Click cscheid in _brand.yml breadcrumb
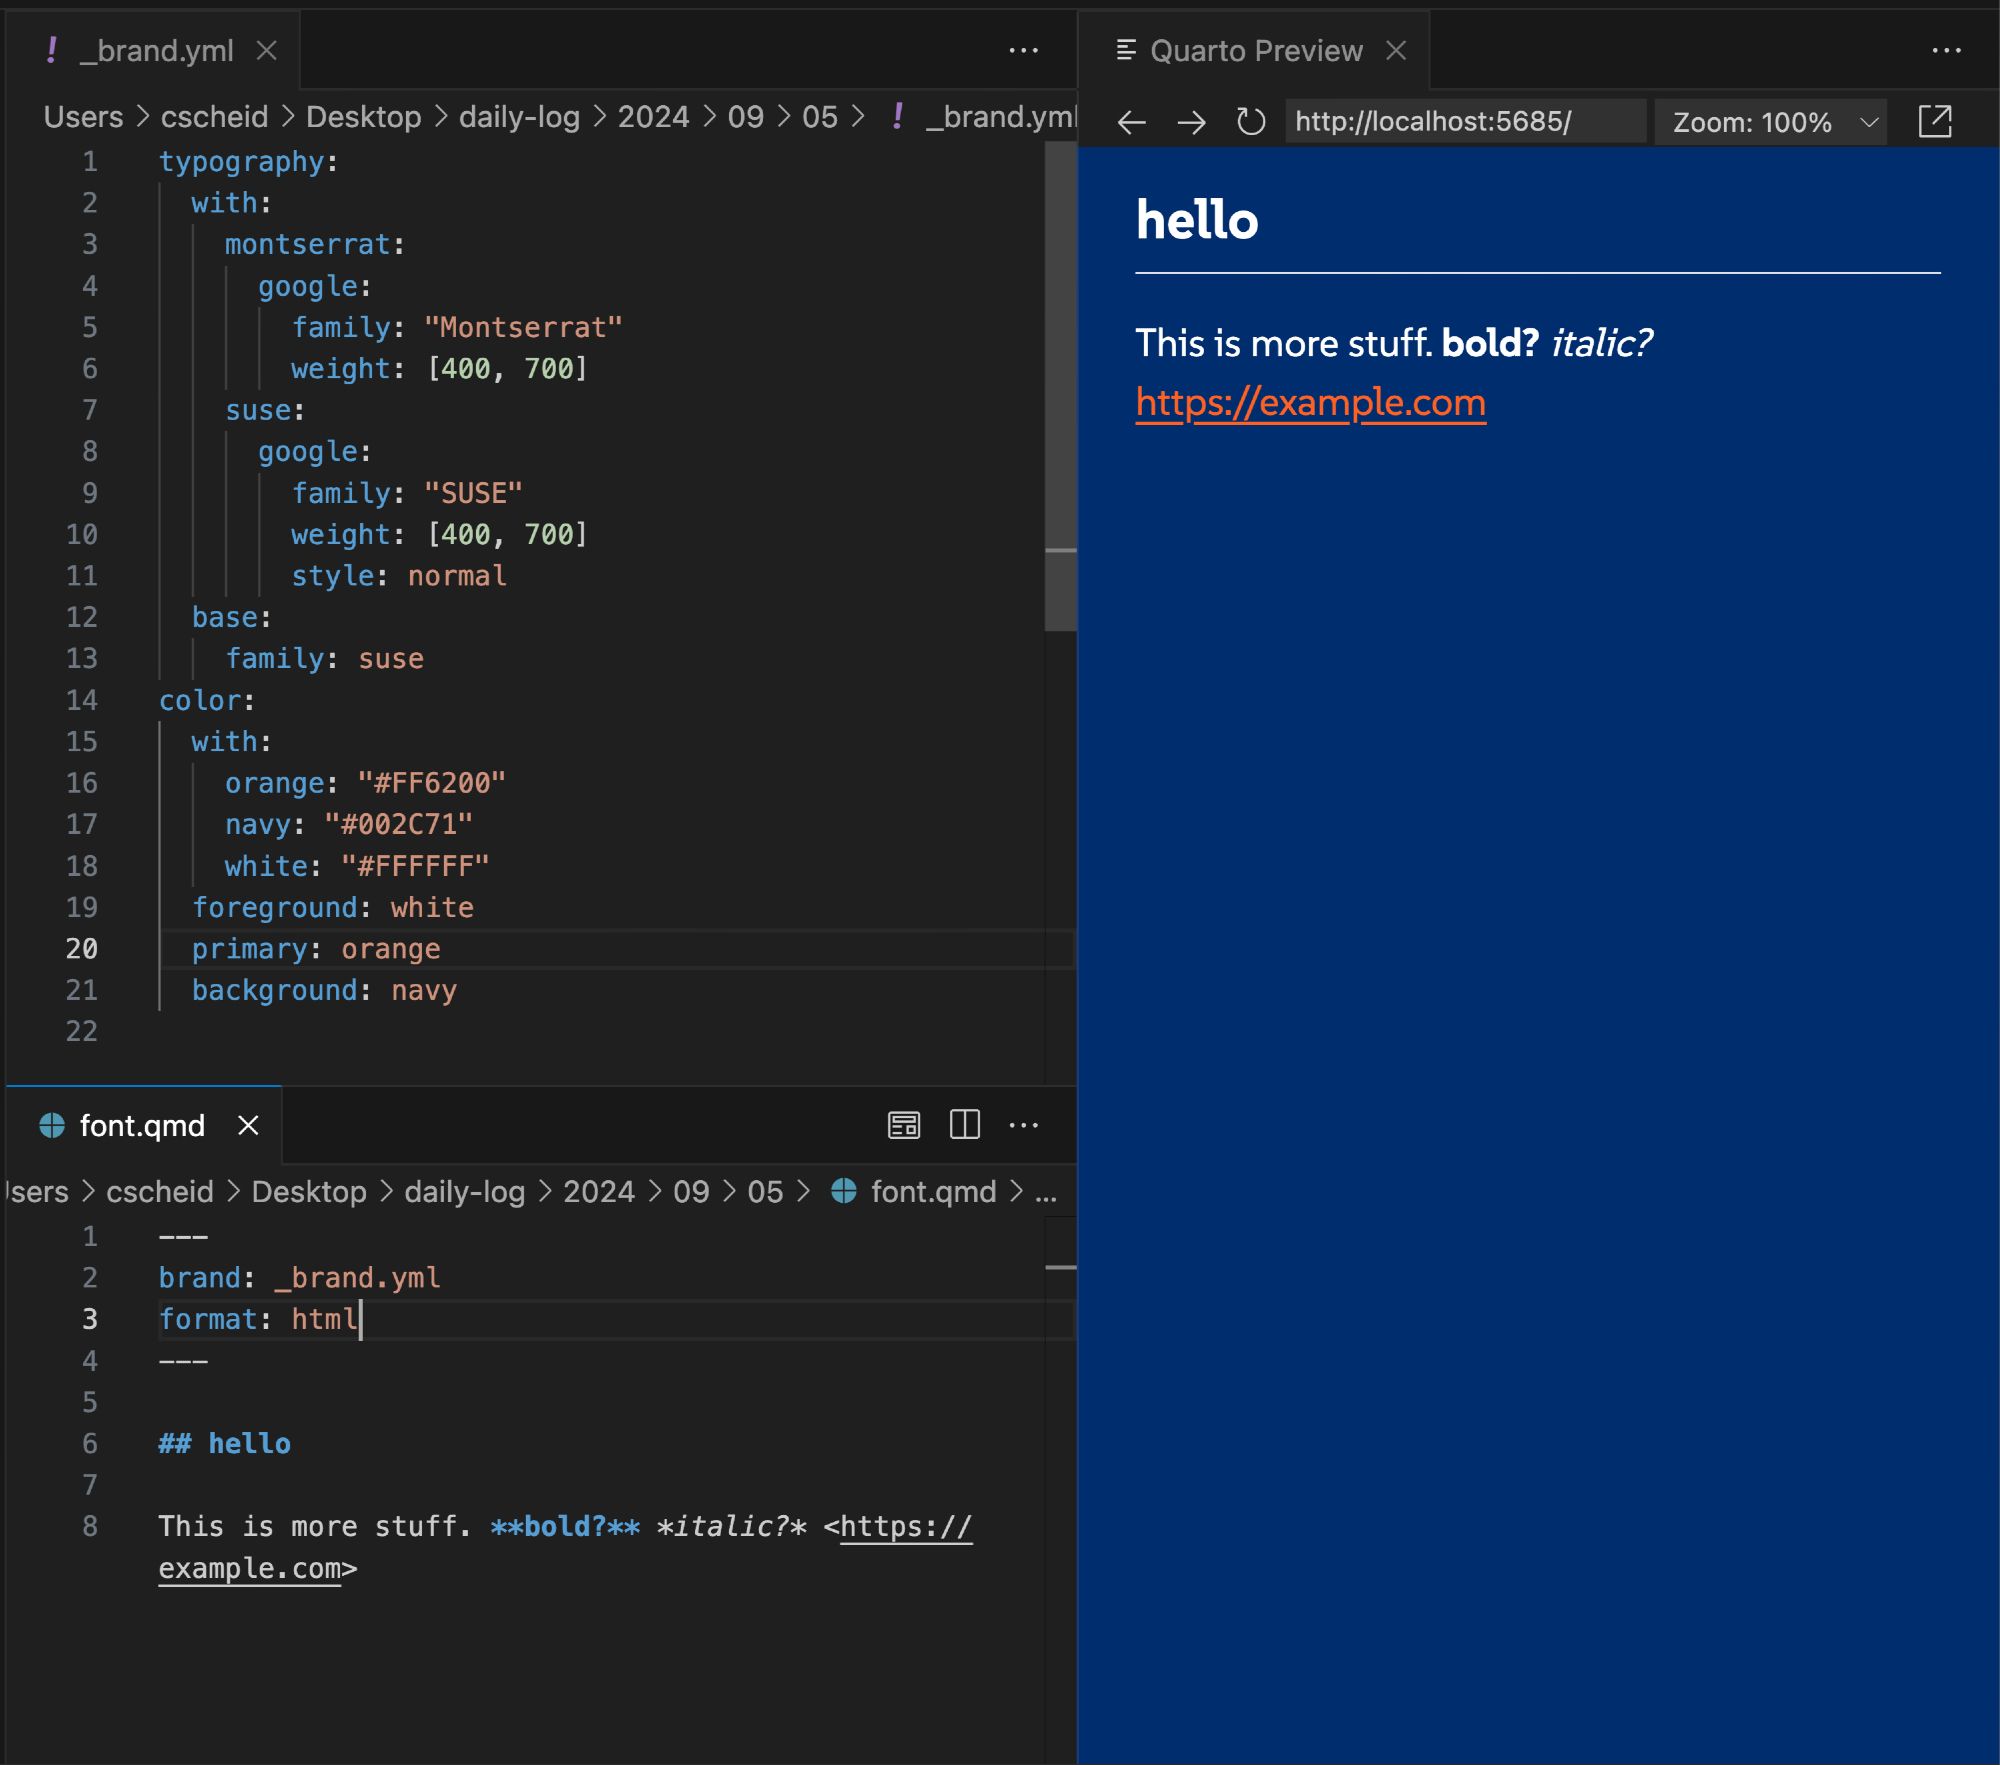The height and width of the screenshot is (1765, 2000). pos(214,117)
